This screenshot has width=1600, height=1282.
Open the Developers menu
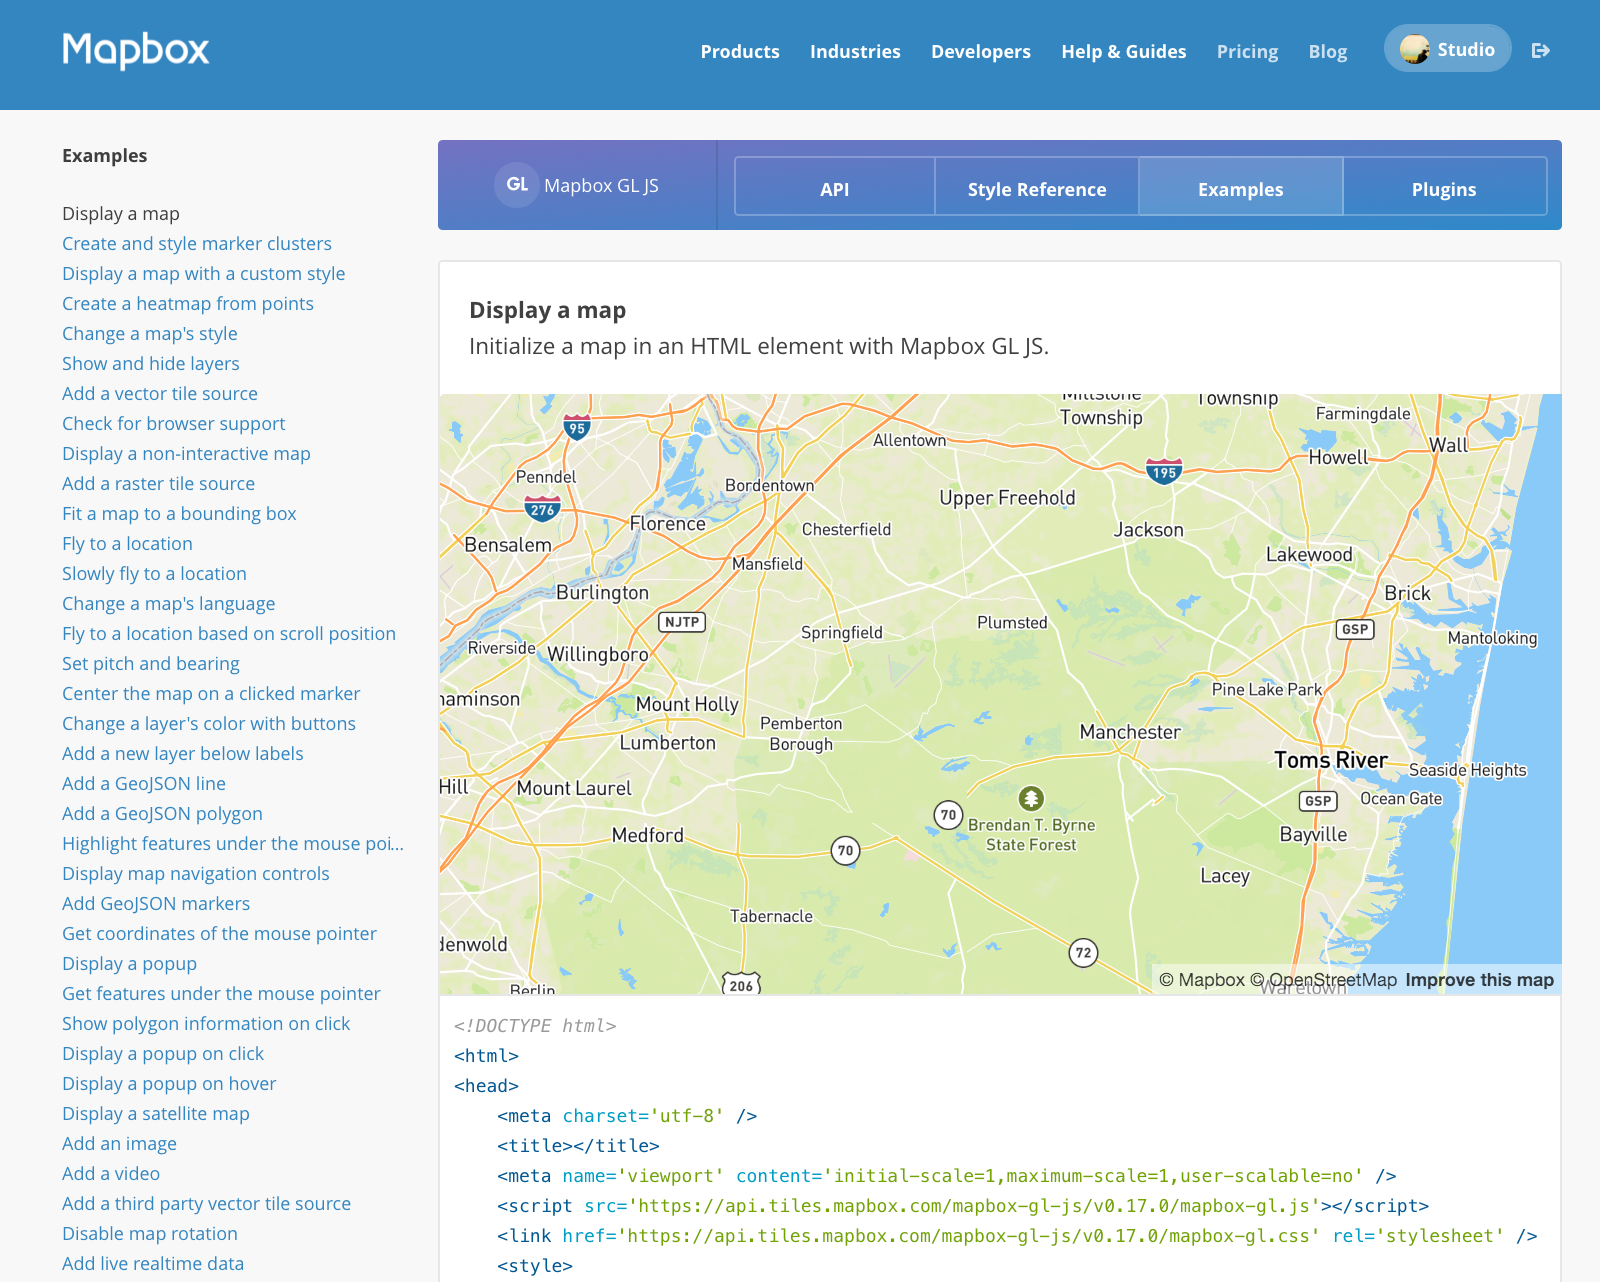pyautogui.click(x=981, y=51)
